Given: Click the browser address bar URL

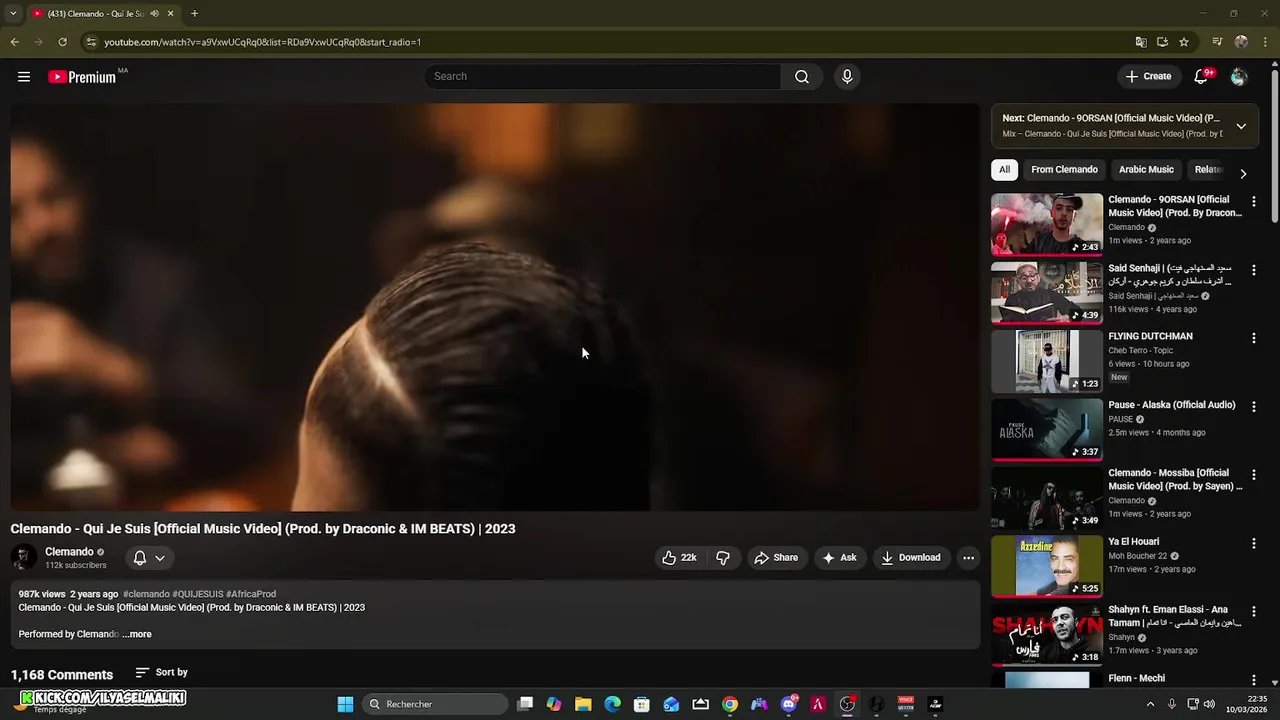Looking at the screenshot, I should pos(263,42).
